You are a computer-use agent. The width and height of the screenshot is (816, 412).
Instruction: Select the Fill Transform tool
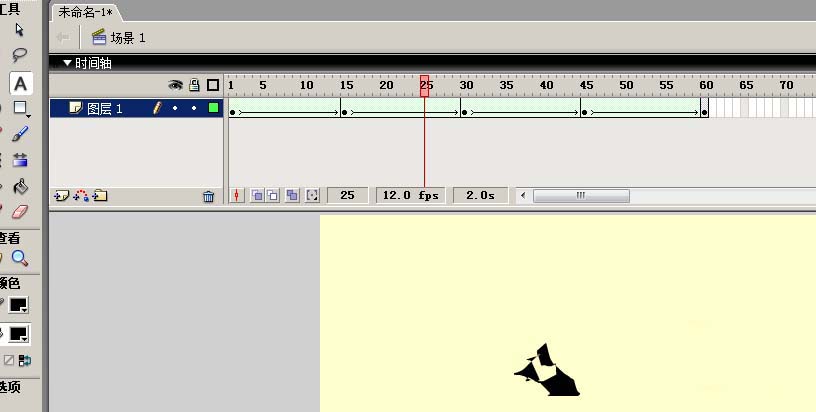coord(20,160)
